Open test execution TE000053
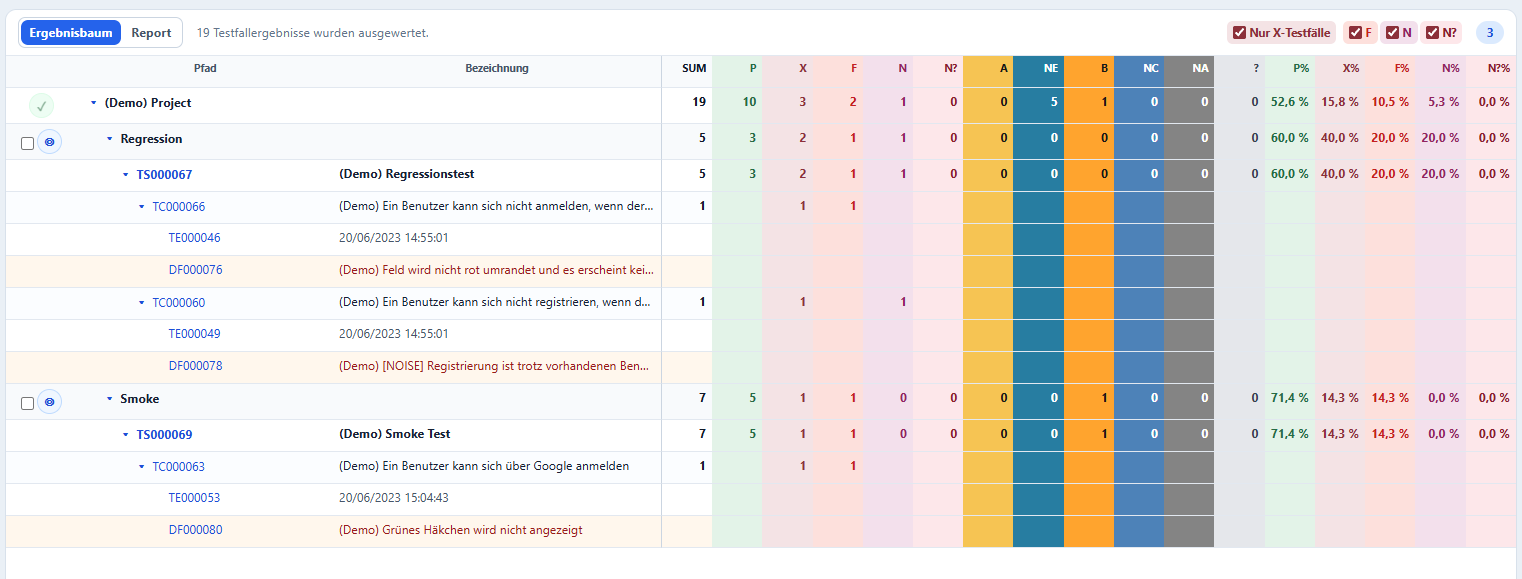1522x579 pixels. 195,498
